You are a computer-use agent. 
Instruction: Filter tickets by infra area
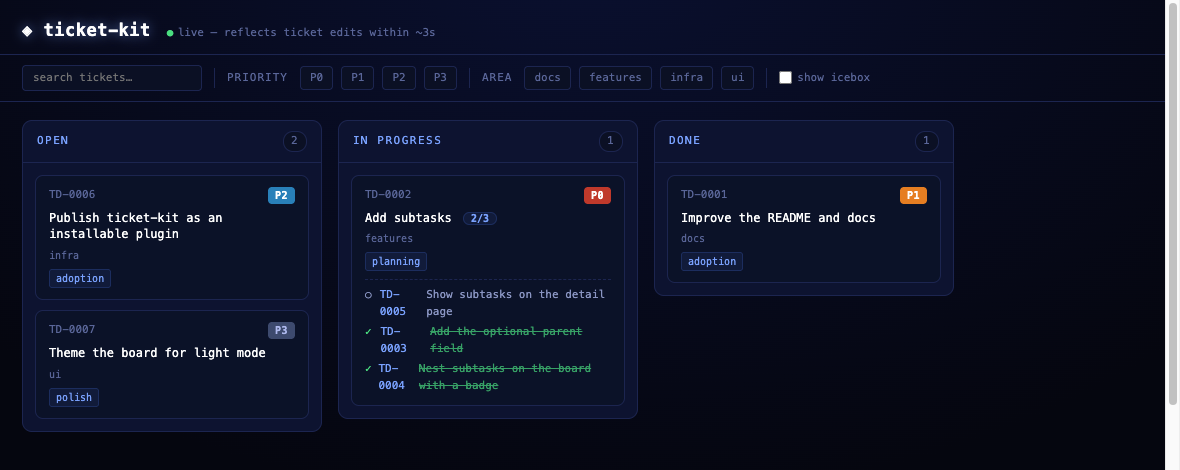click(x=686, y=77)
